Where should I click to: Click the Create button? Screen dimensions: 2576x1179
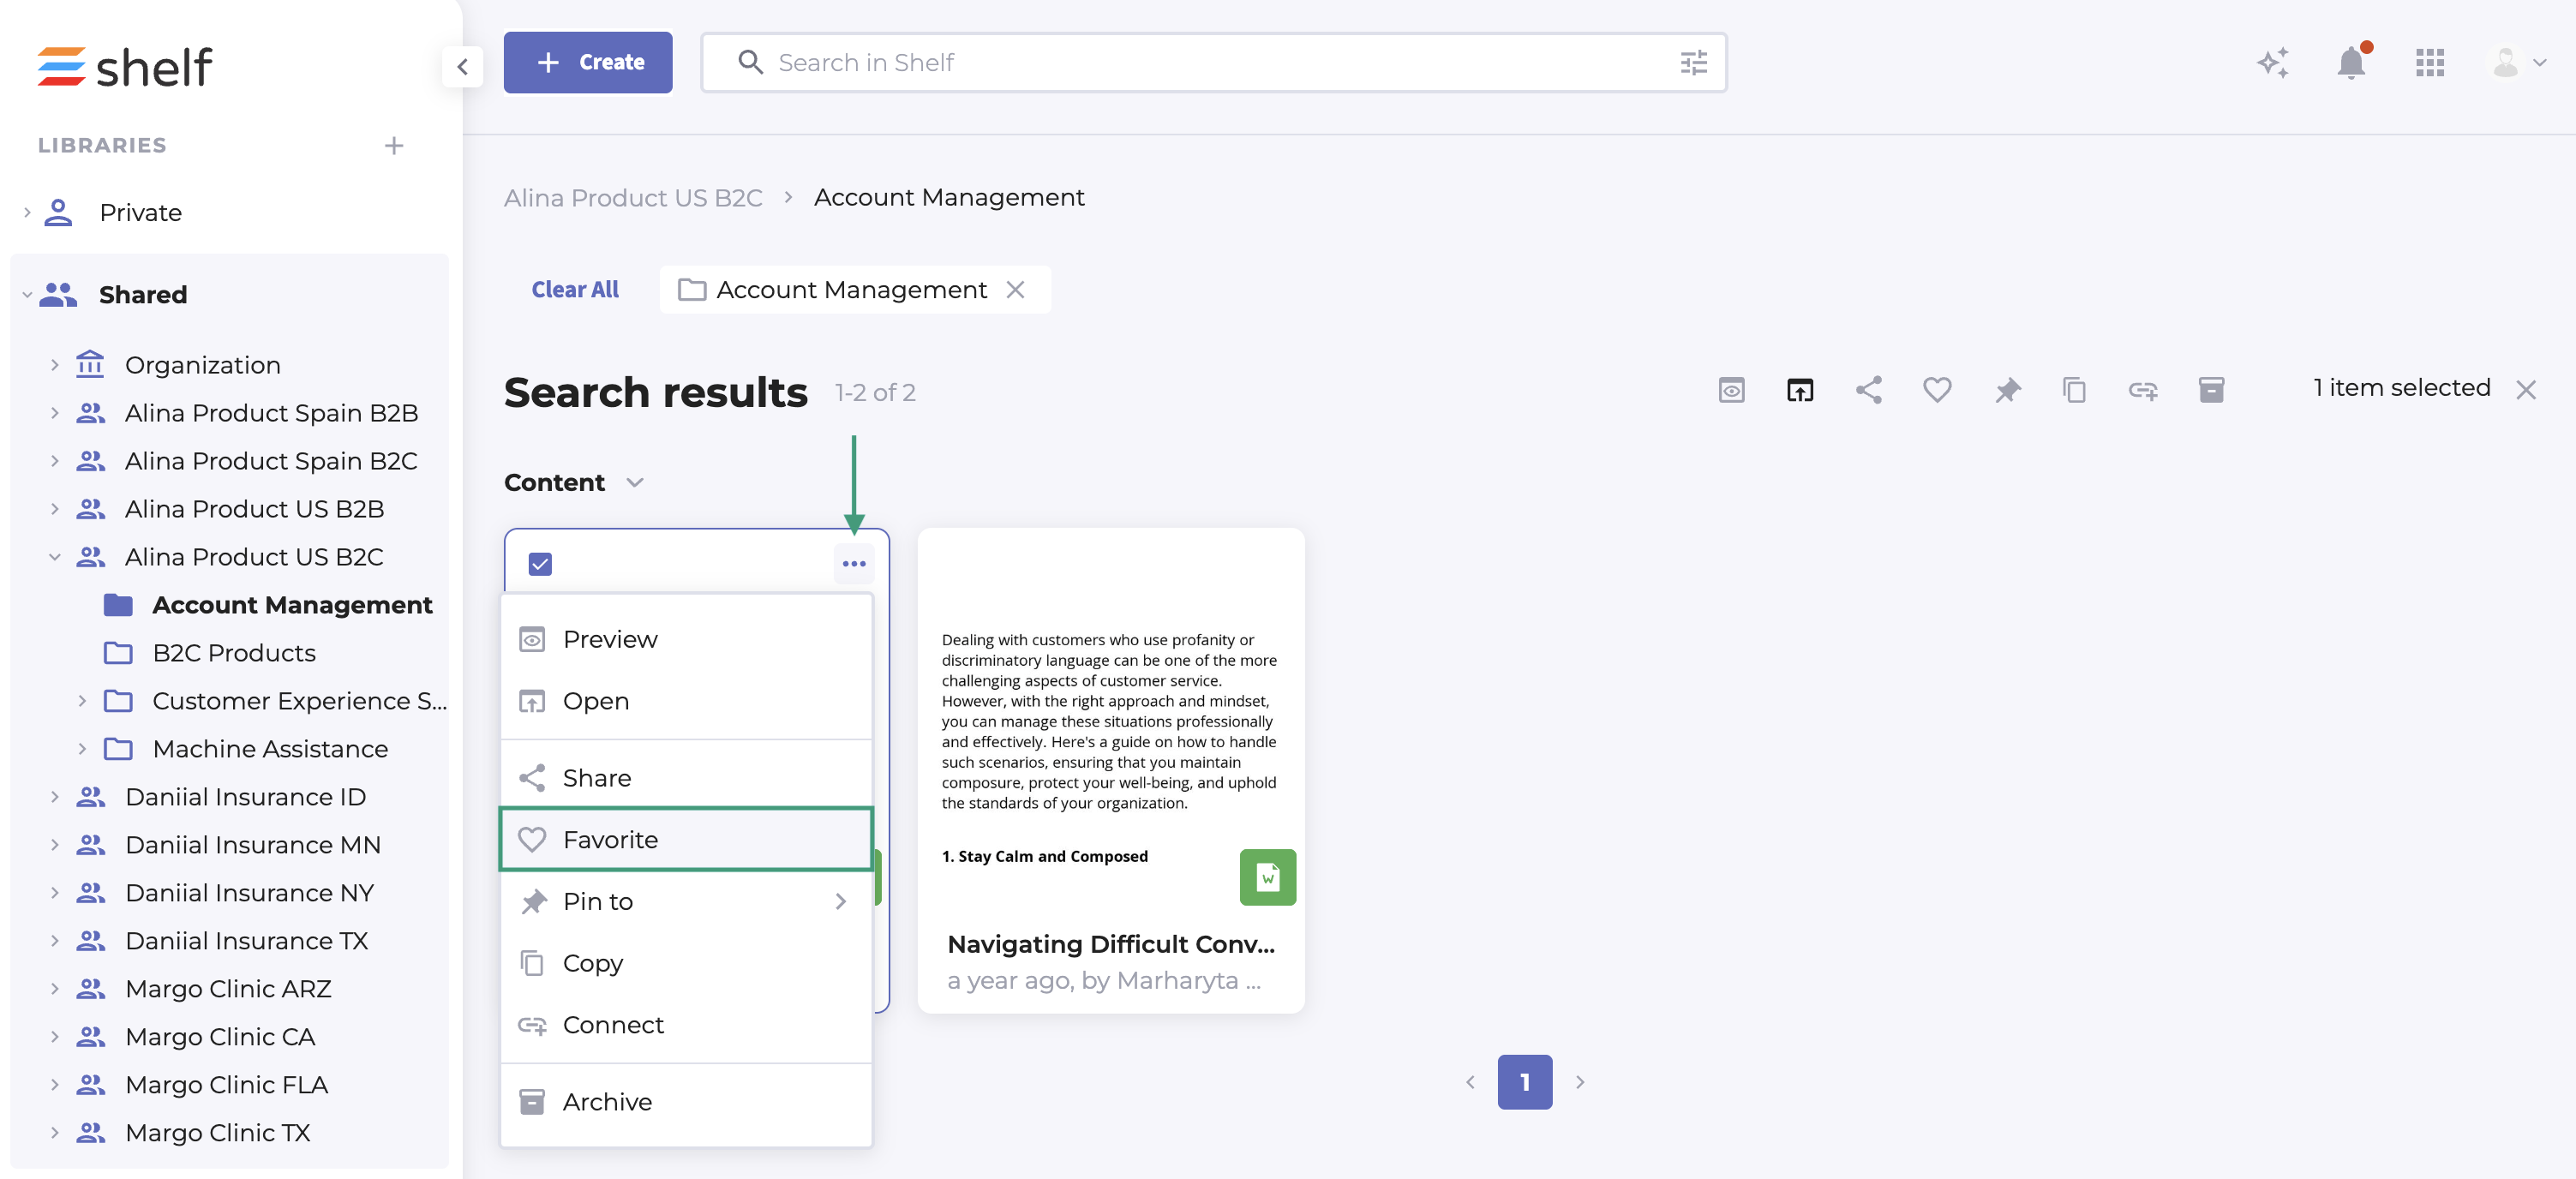587,63
